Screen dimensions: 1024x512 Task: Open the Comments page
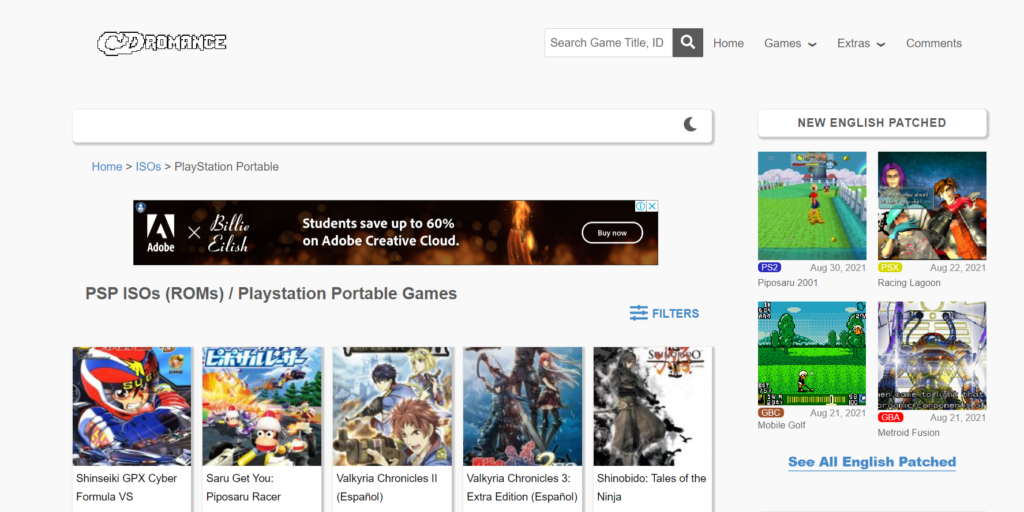pyautogui.click(x=933, y=43)
